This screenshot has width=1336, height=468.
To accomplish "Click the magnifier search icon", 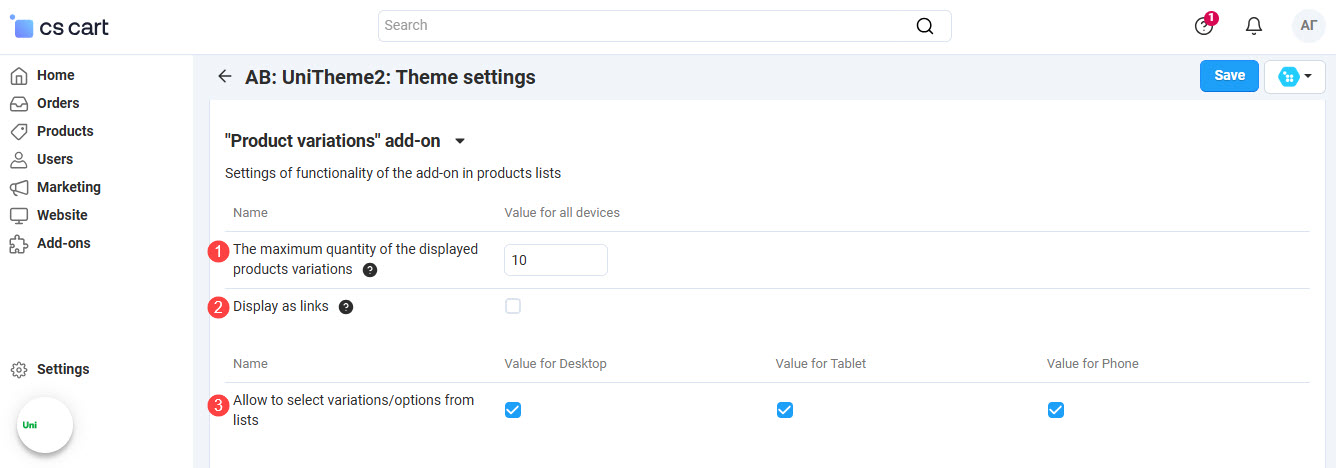I will 925,26.
